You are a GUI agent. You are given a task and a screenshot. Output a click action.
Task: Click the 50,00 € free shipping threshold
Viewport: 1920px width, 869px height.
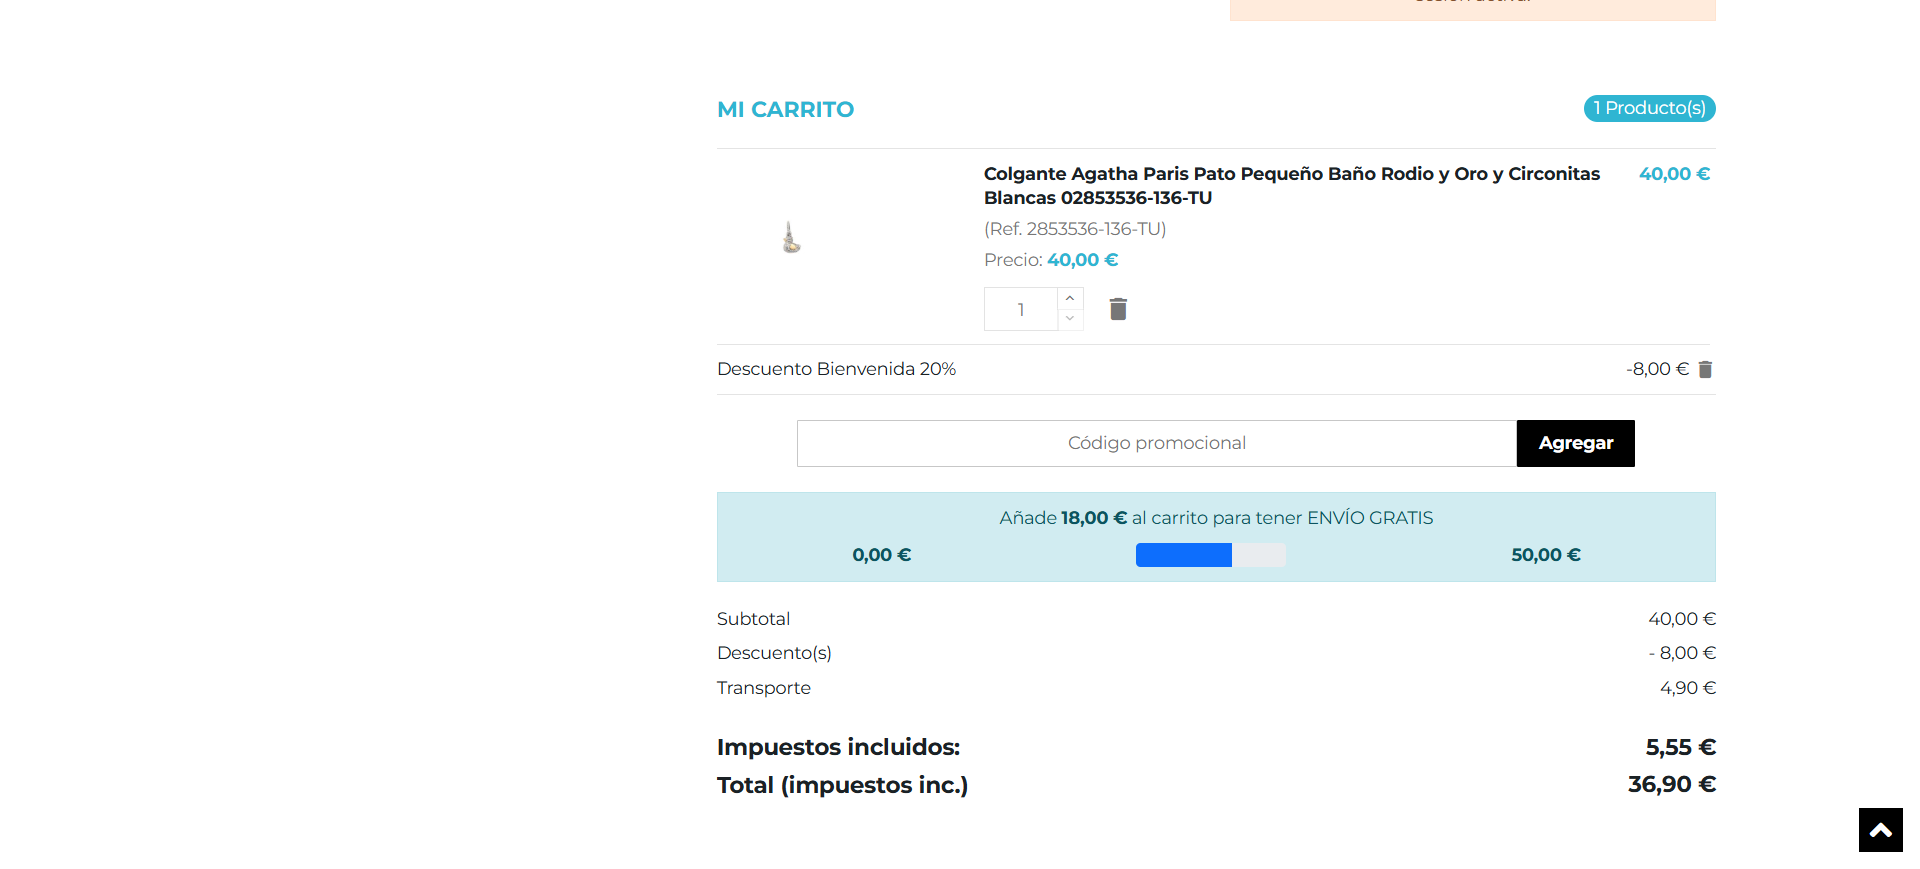pos(1545,555)
